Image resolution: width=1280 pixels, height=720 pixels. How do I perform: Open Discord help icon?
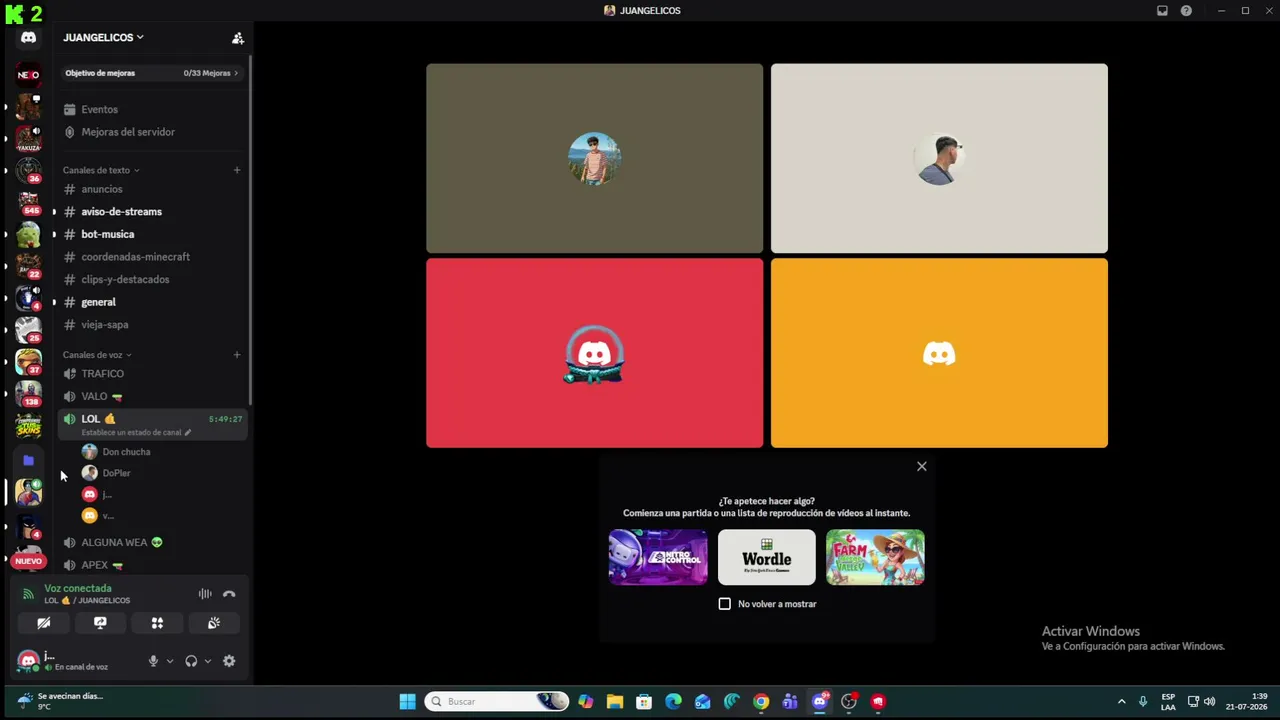coord(1186,11)
